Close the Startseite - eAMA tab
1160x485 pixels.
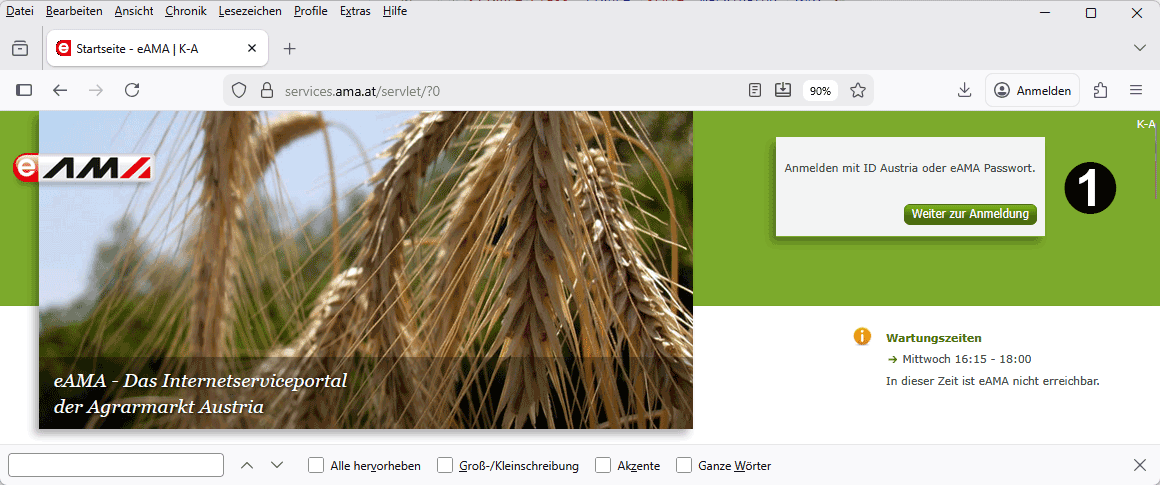pyautogui.click(x=252, y=49)
